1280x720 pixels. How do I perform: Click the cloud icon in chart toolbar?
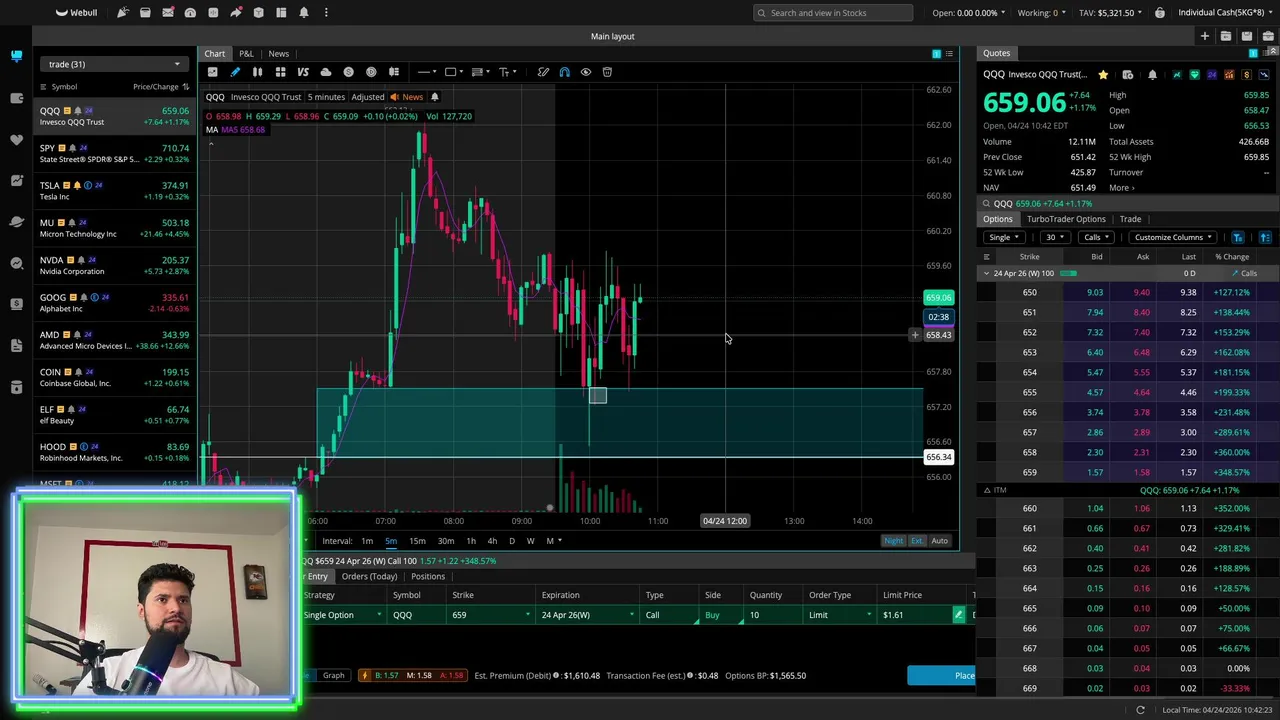[325, 72]
